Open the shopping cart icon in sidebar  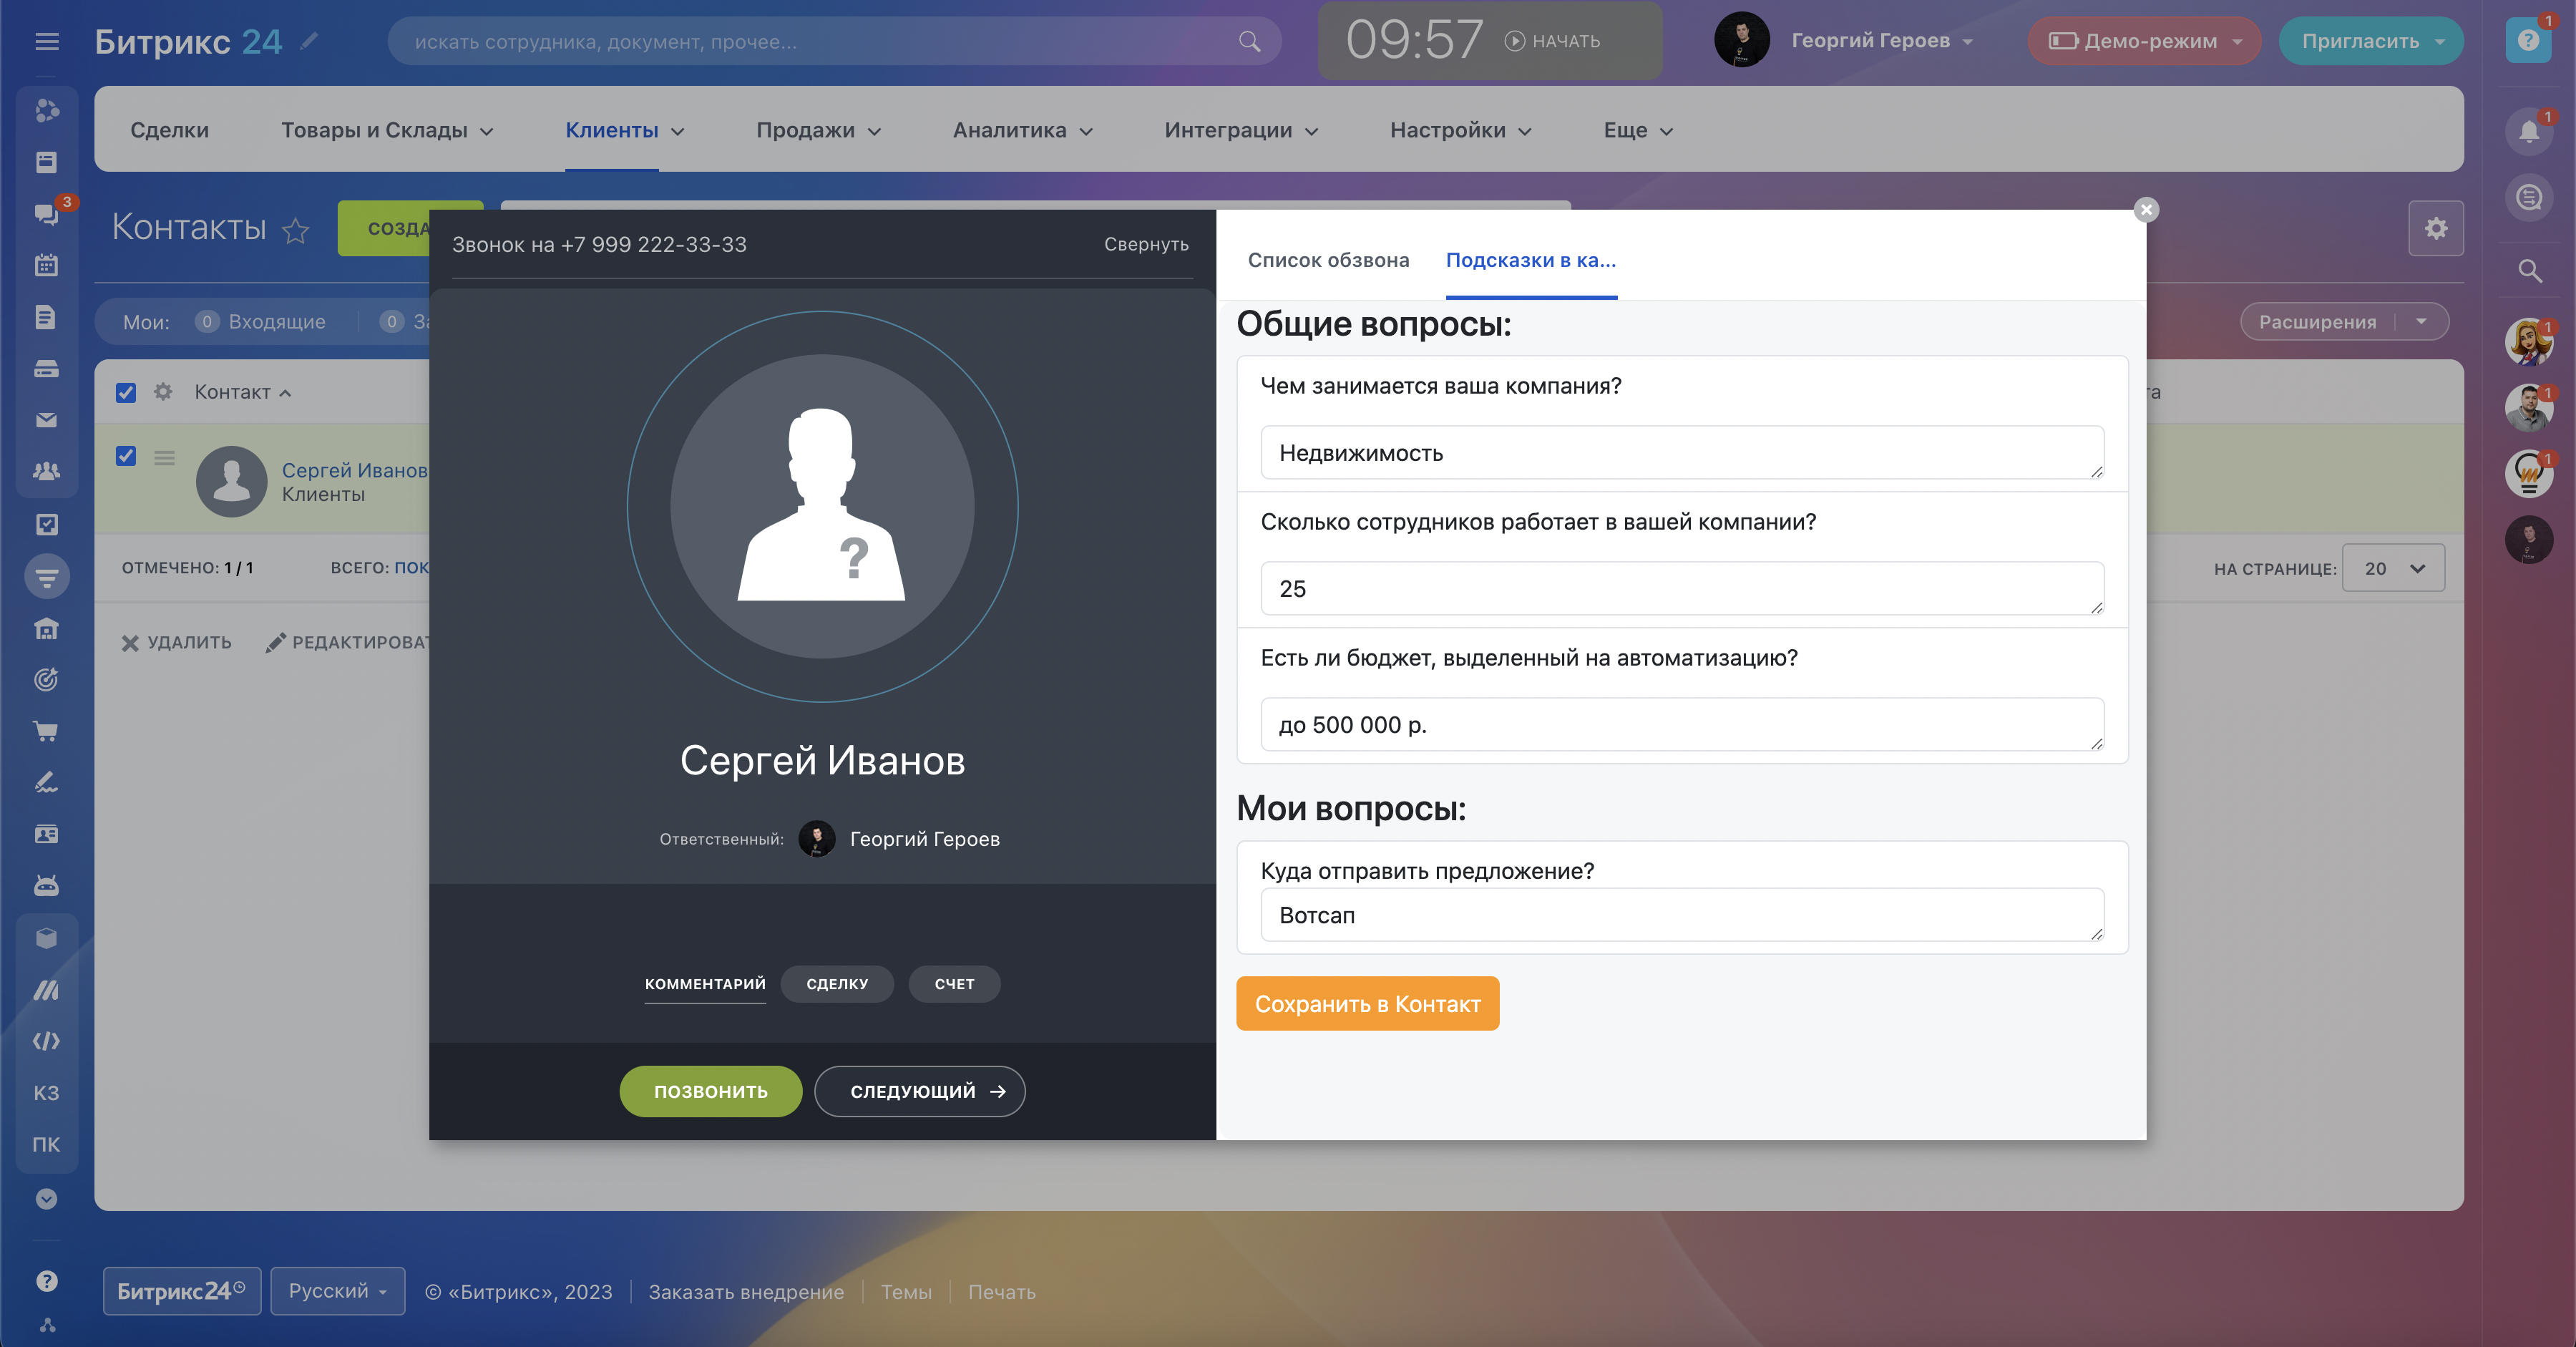46,731
